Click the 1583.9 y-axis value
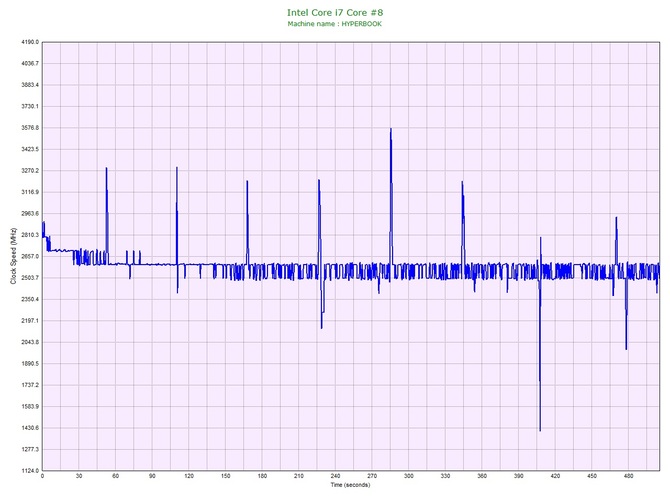 (x=30, y=406)
